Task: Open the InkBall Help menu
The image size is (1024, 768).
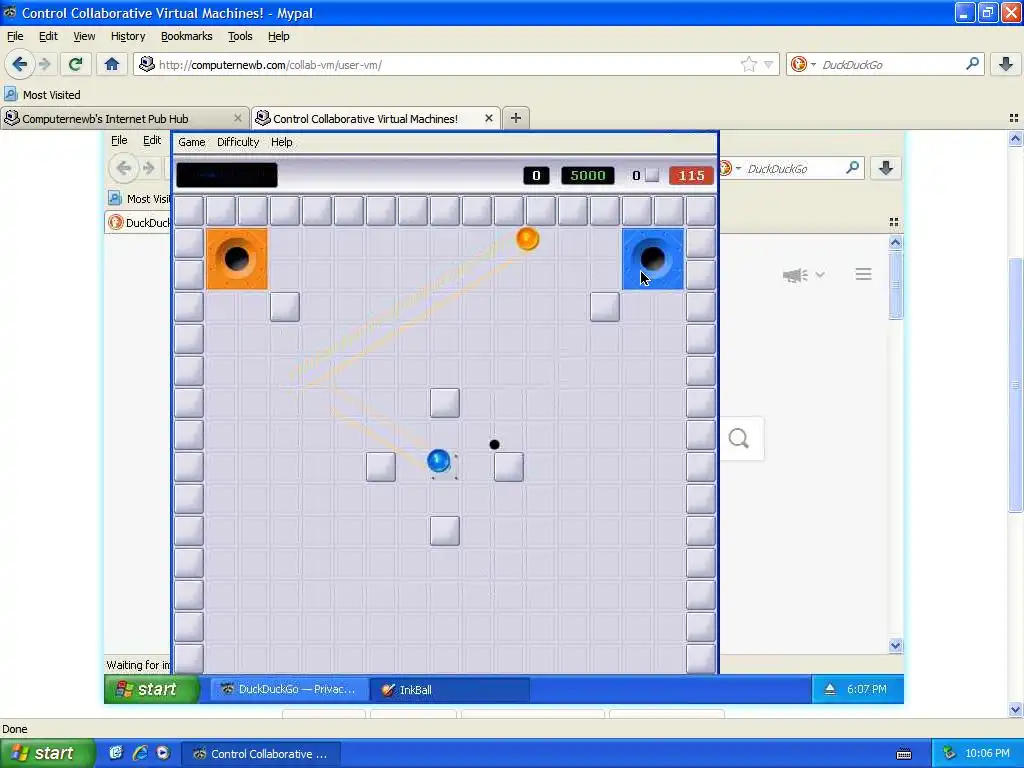Action: [281, 142]
